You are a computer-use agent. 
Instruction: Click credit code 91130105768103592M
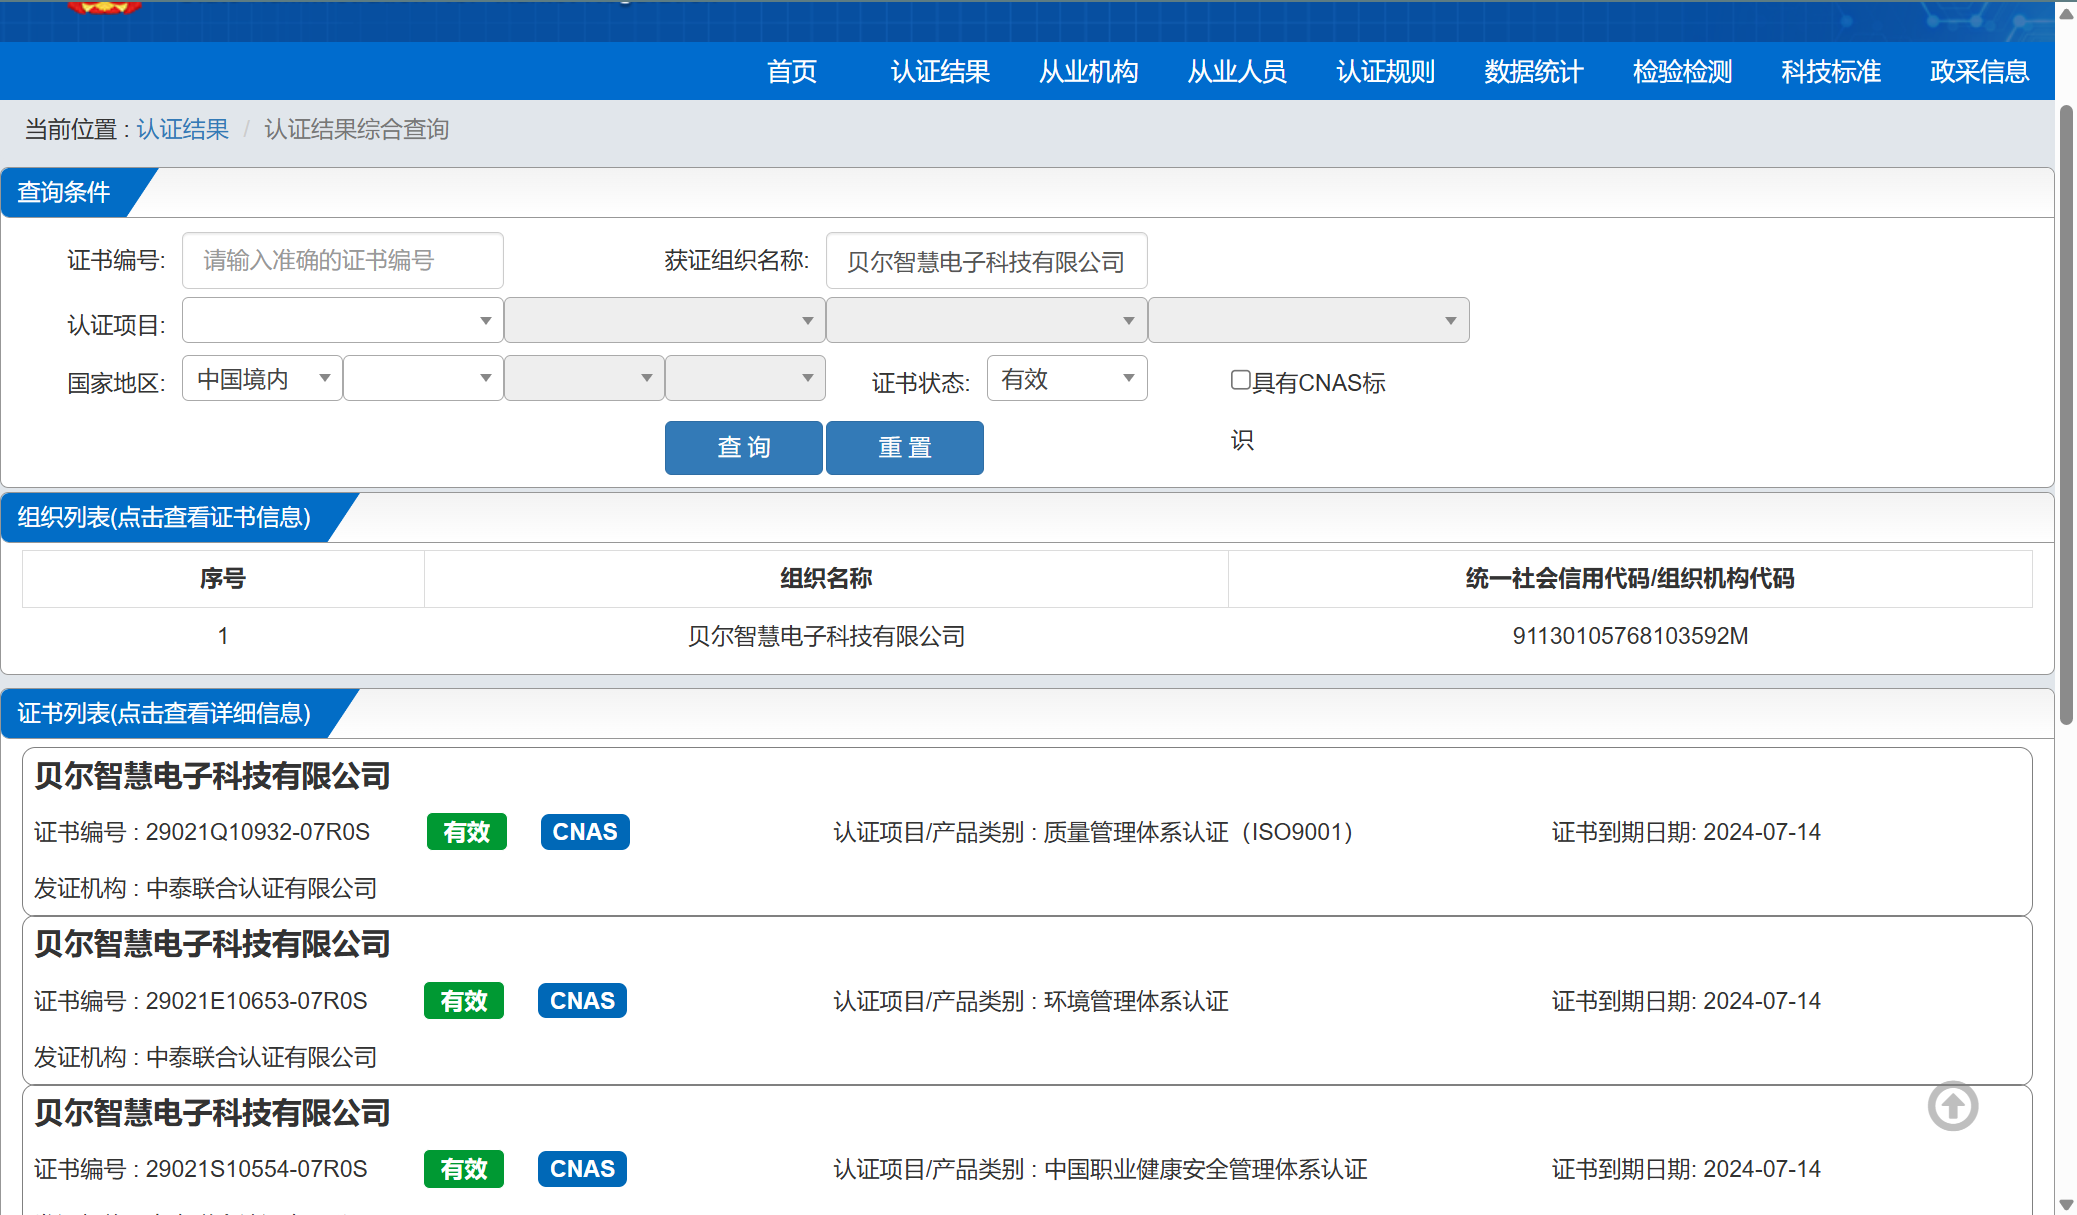[x=1630, y=636]
